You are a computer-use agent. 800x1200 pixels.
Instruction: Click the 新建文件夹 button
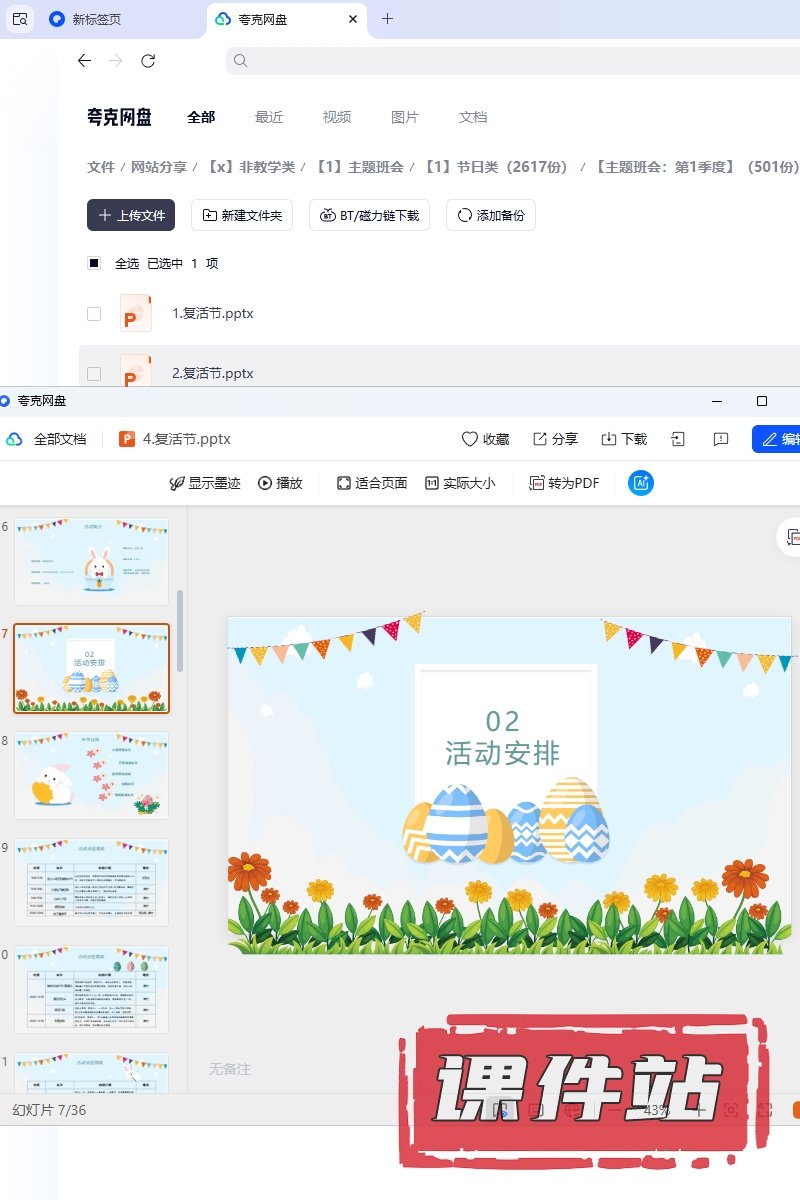pos(242,215)
